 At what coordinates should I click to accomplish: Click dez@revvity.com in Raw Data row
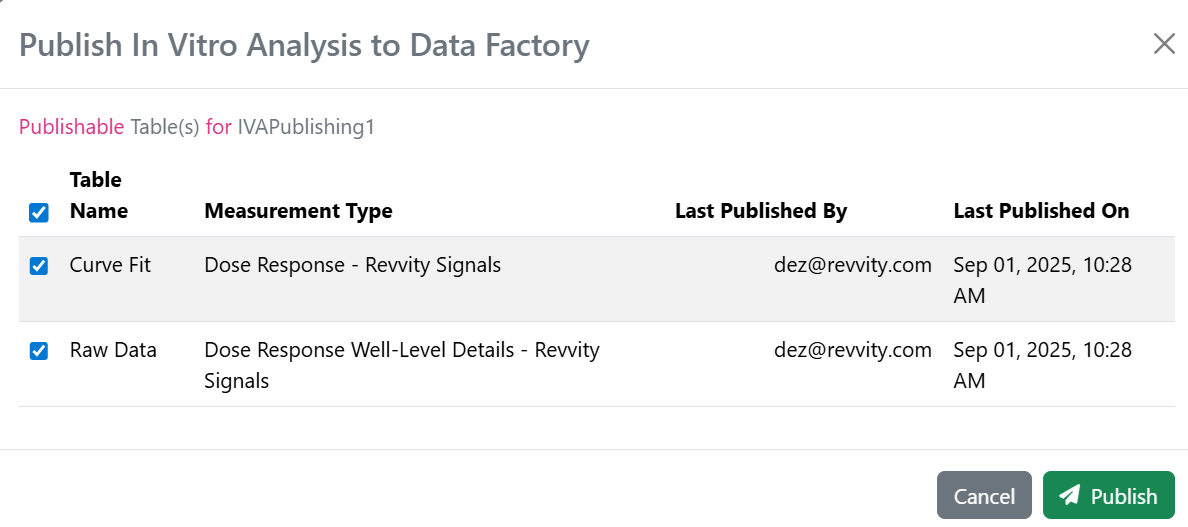point(852,350)
